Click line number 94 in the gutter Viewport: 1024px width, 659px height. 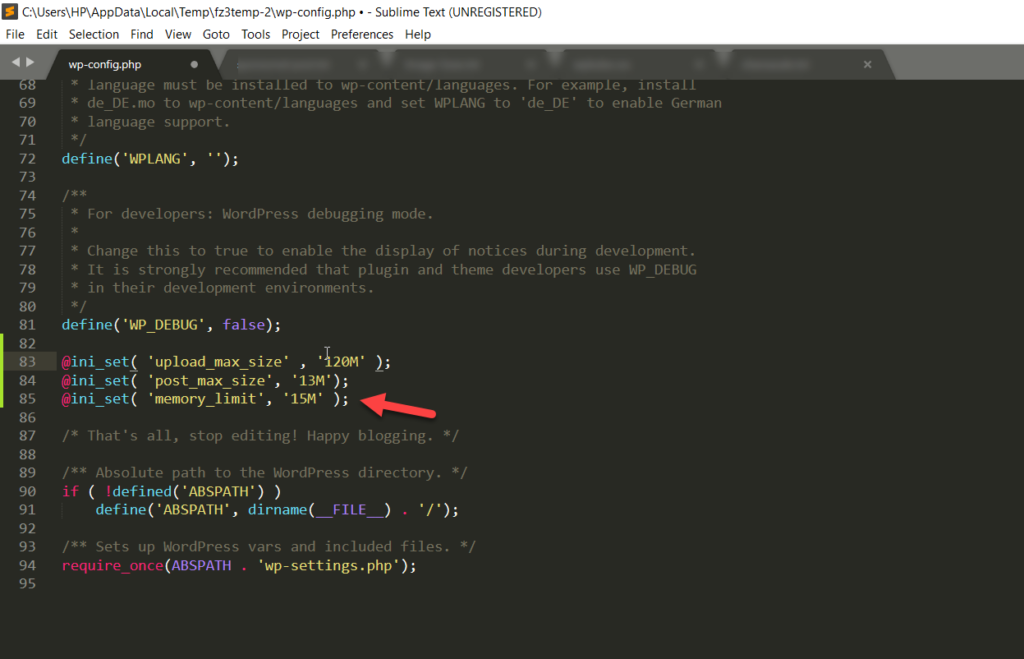27,566
